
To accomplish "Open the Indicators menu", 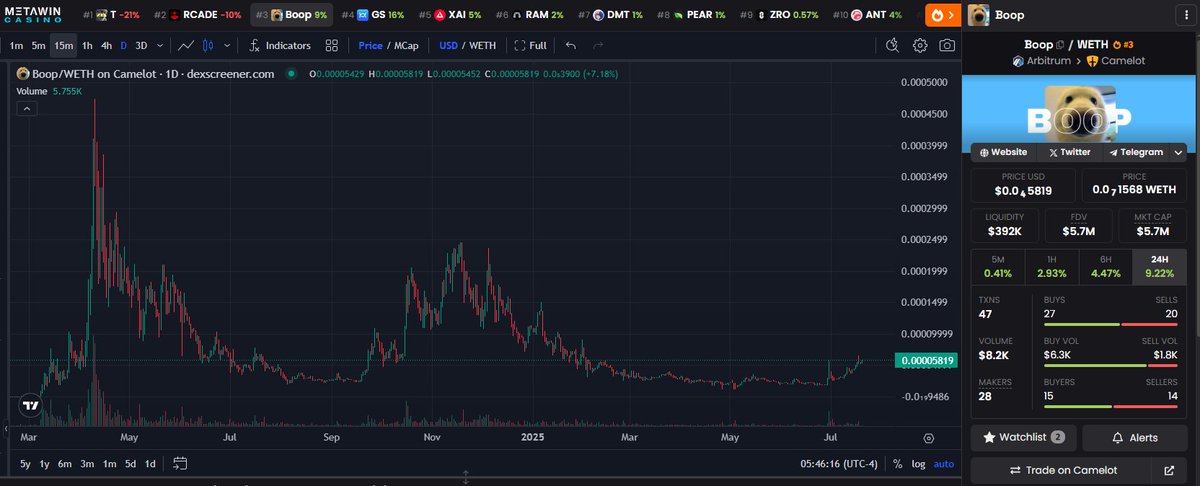I will click(280, 45).
